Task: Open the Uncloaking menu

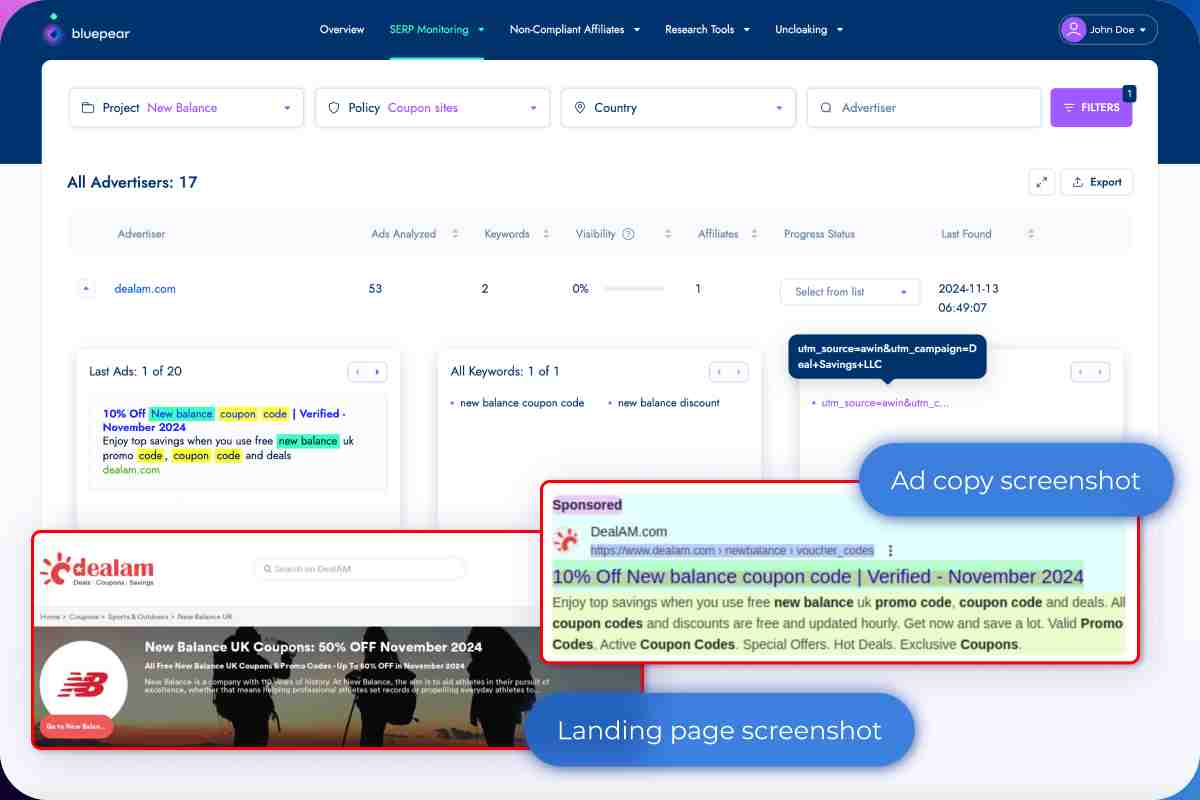Action: coord(809,29)
